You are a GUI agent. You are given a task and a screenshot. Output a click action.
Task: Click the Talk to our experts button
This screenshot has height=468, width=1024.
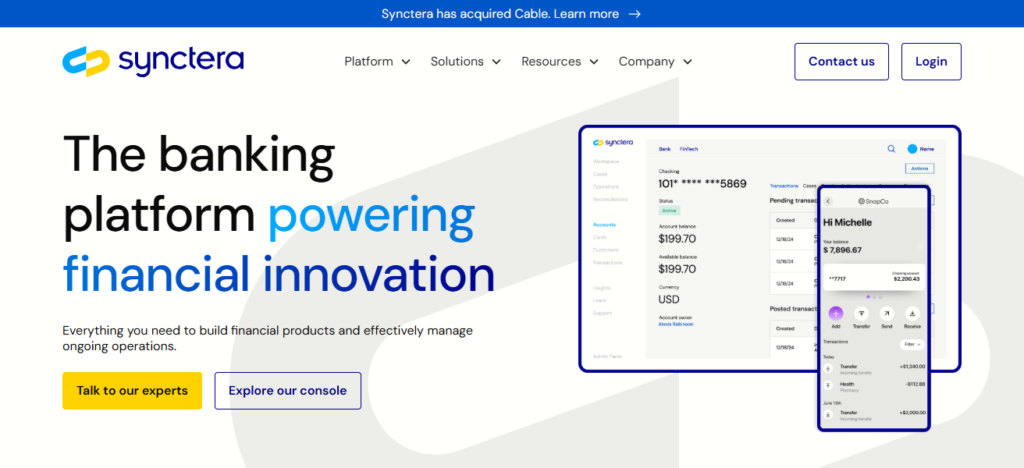tap(132, 391)
